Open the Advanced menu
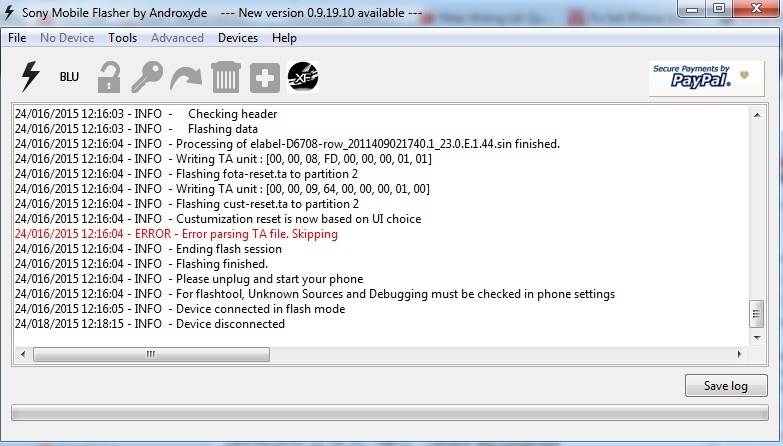The image size is (783, 446). (x=177, y=38)
